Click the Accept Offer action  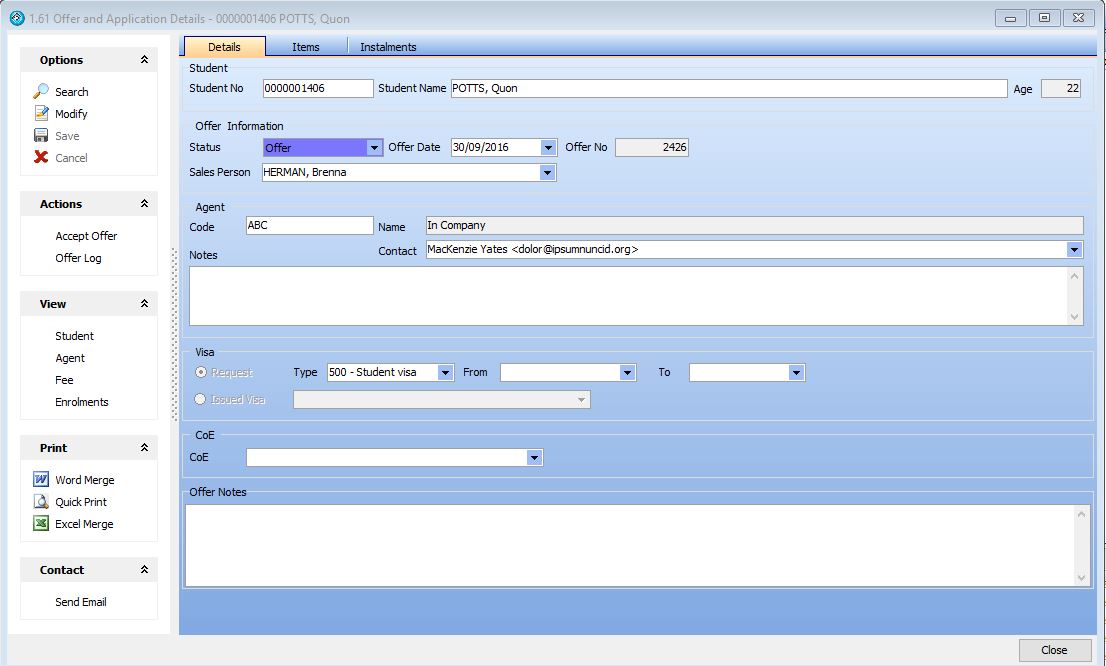pyautogui.click(x=86, y=236)
